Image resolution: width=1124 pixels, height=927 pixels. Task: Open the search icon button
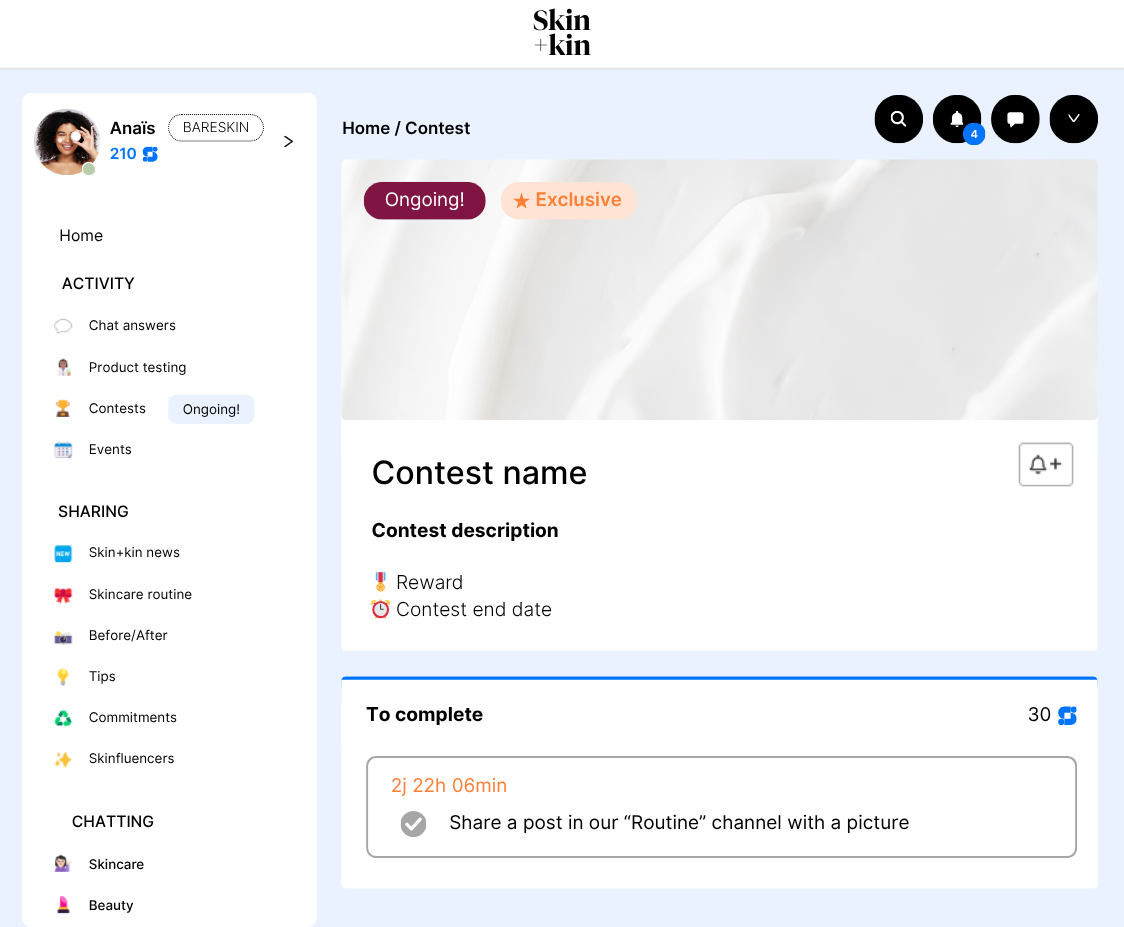tap(898, 119)
